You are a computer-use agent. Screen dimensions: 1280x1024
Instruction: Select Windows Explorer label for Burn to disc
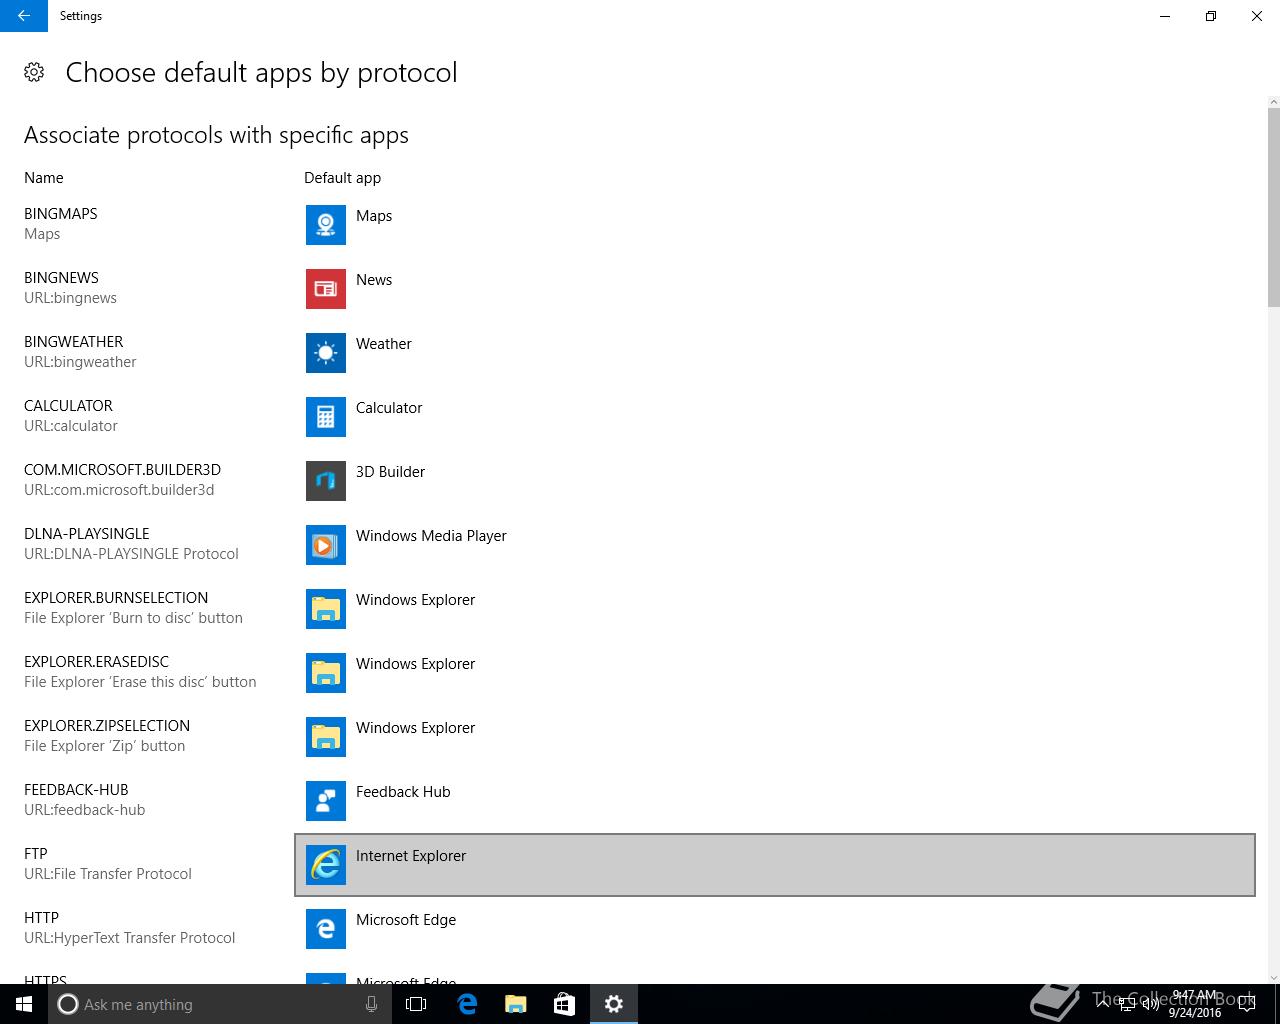415,600
